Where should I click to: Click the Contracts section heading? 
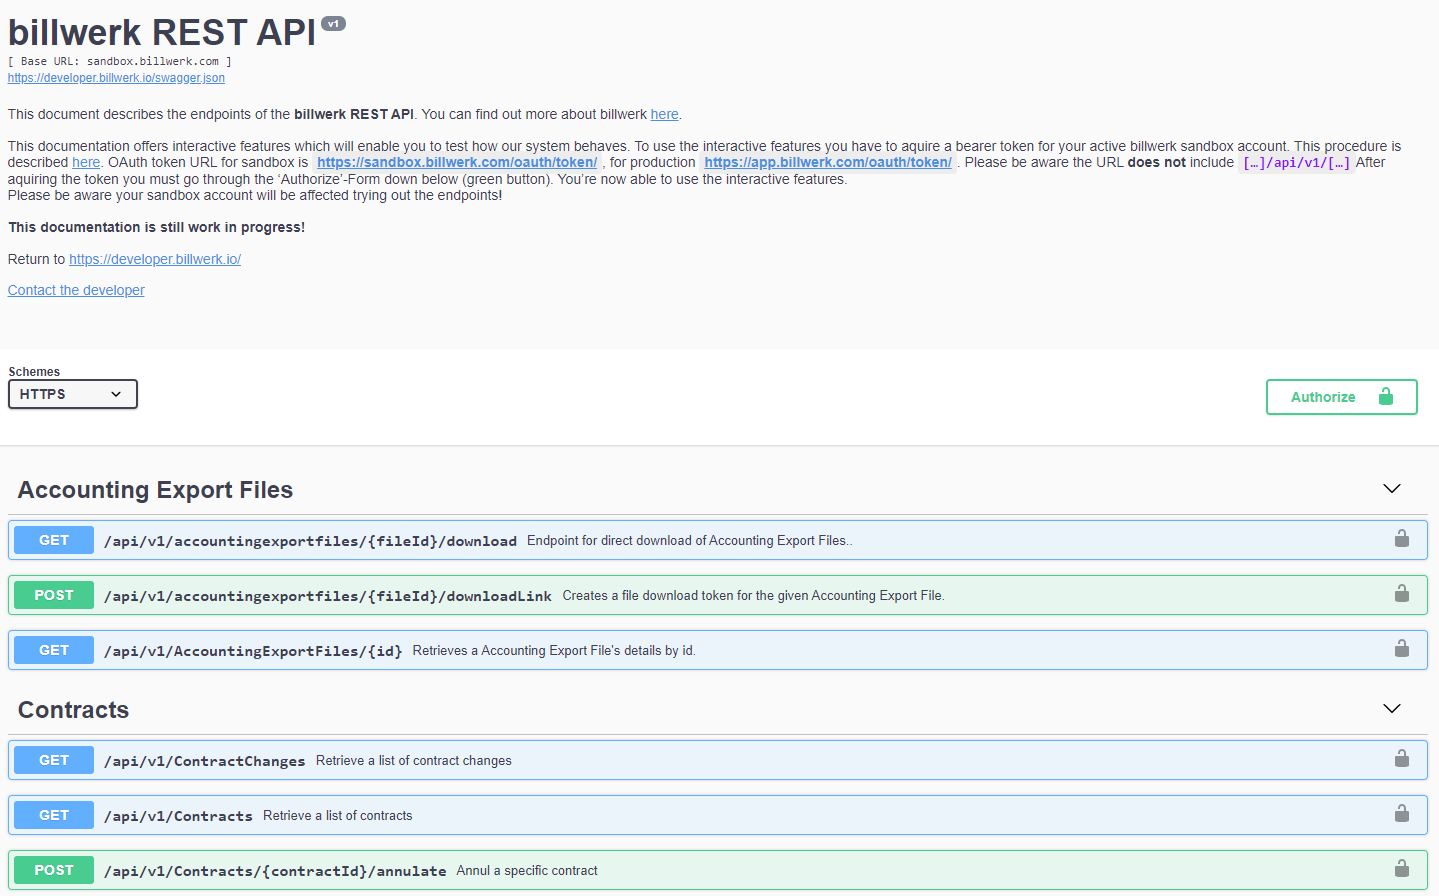[74, 710]
